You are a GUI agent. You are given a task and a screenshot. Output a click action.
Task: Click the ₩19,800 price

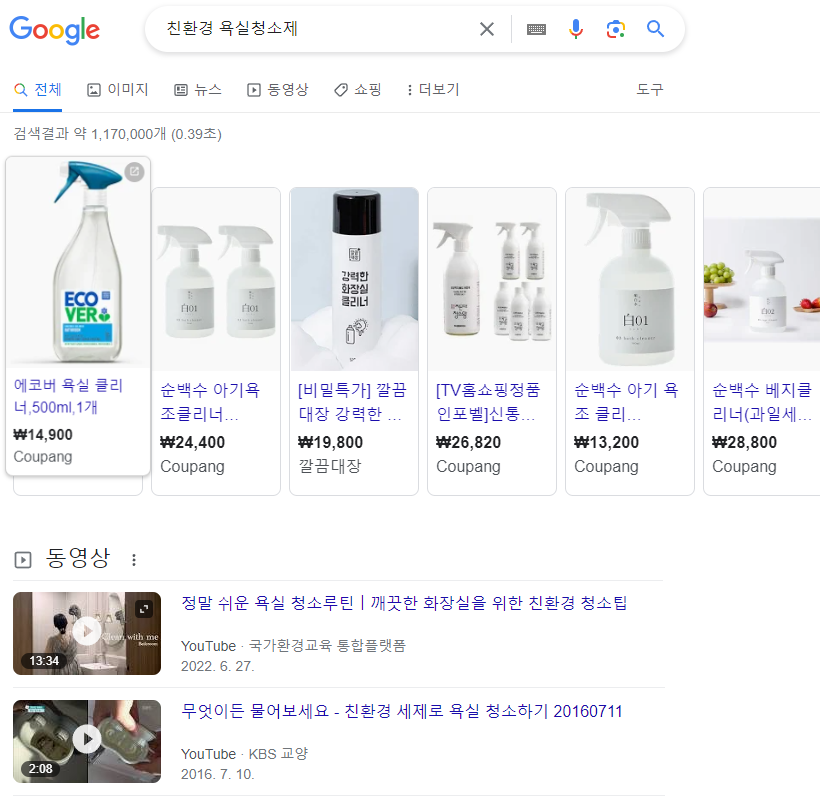click(x=330, y=442)
